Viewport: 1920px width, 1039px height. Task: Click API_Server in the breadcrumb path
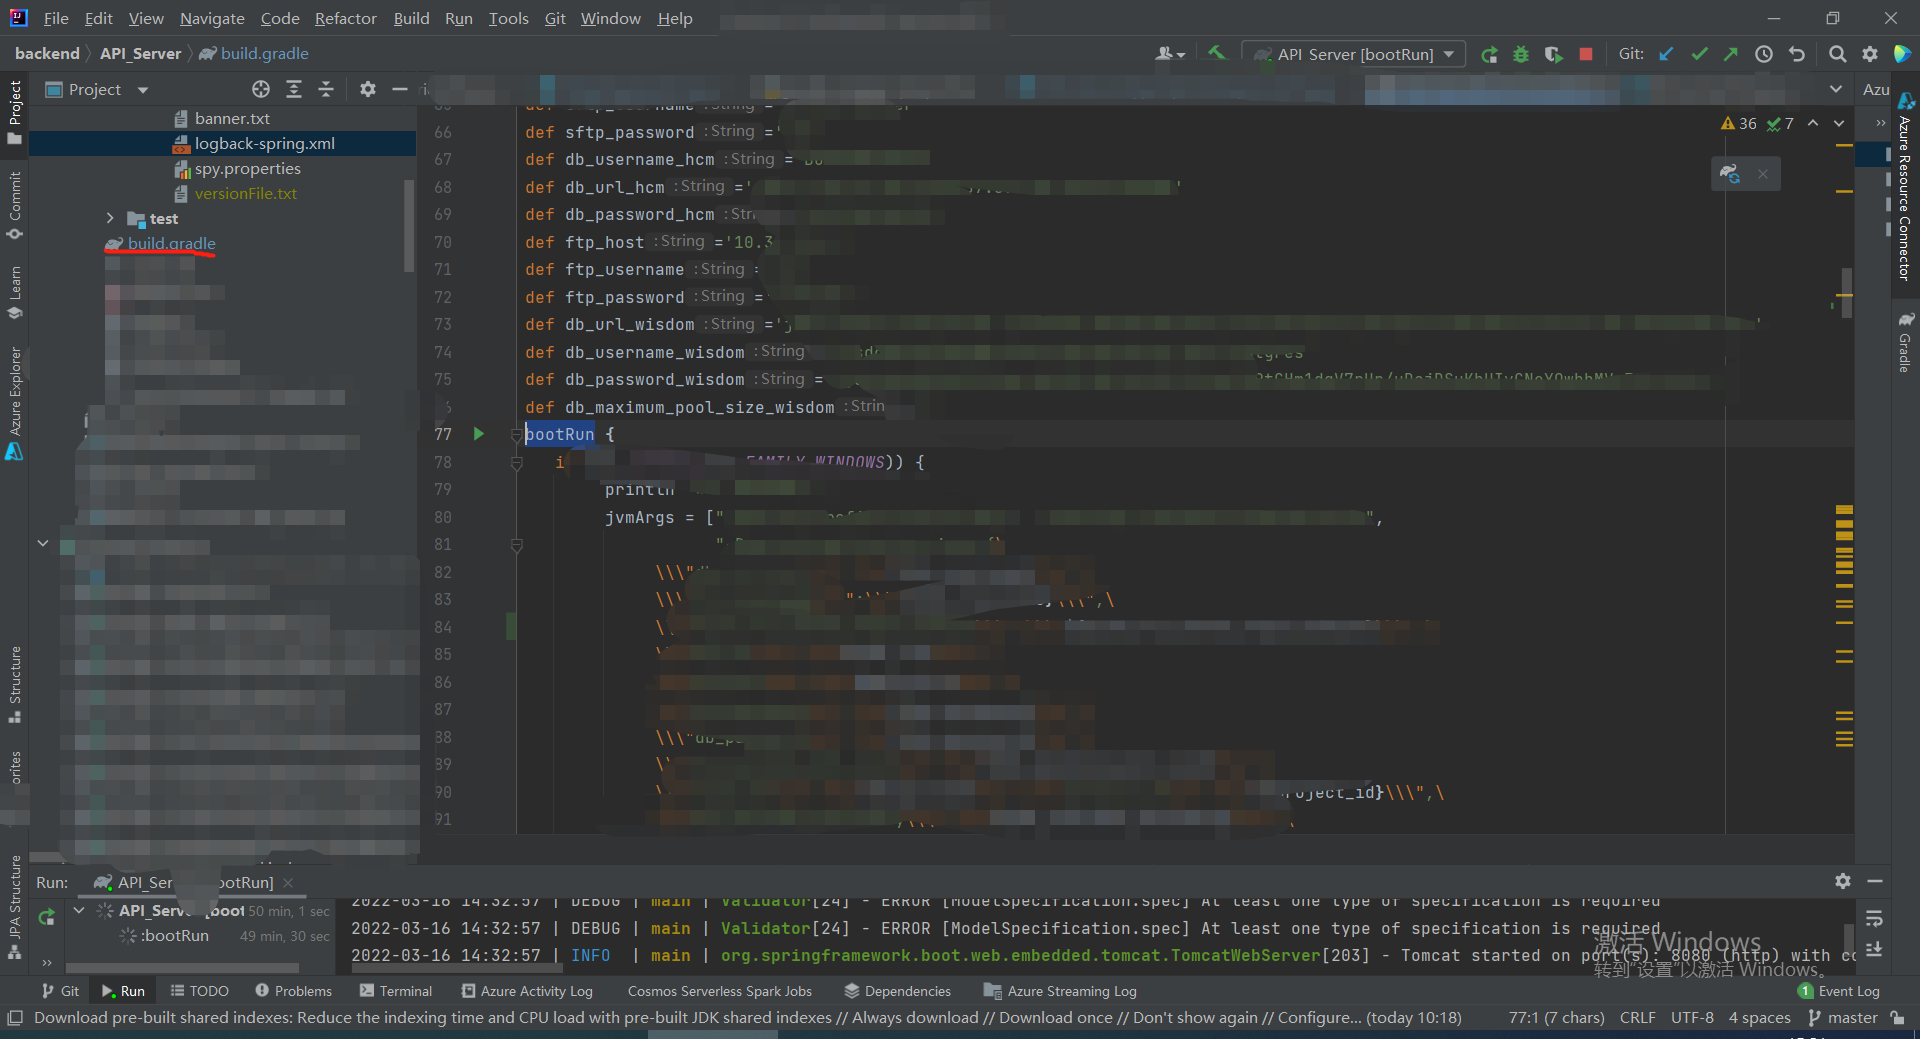pos(140,53)
